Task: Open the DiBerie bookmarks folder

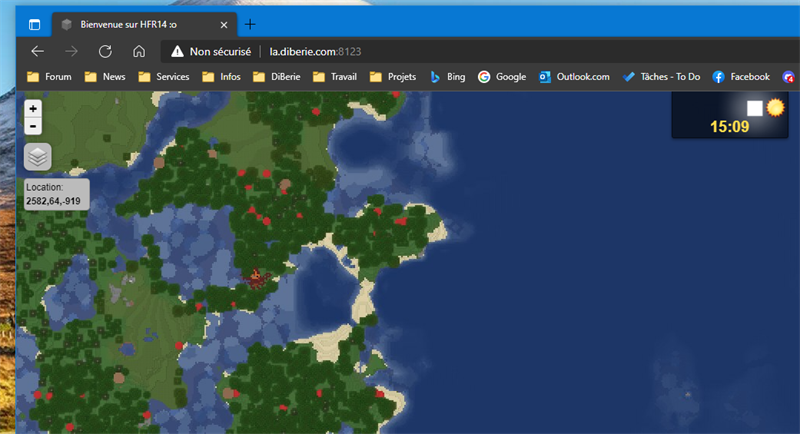Action: click(x=277, y=77)
